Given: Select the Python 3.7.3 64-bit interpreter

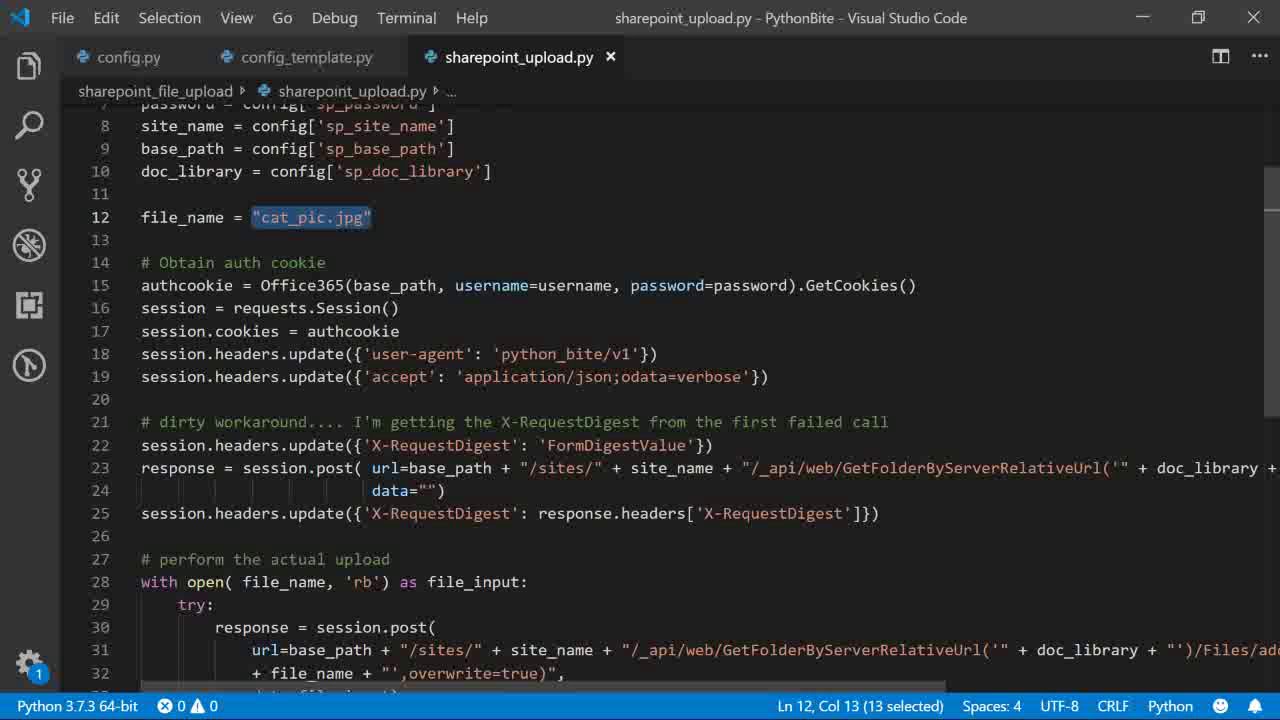Looking at the screenshot, I should point(77,706).
